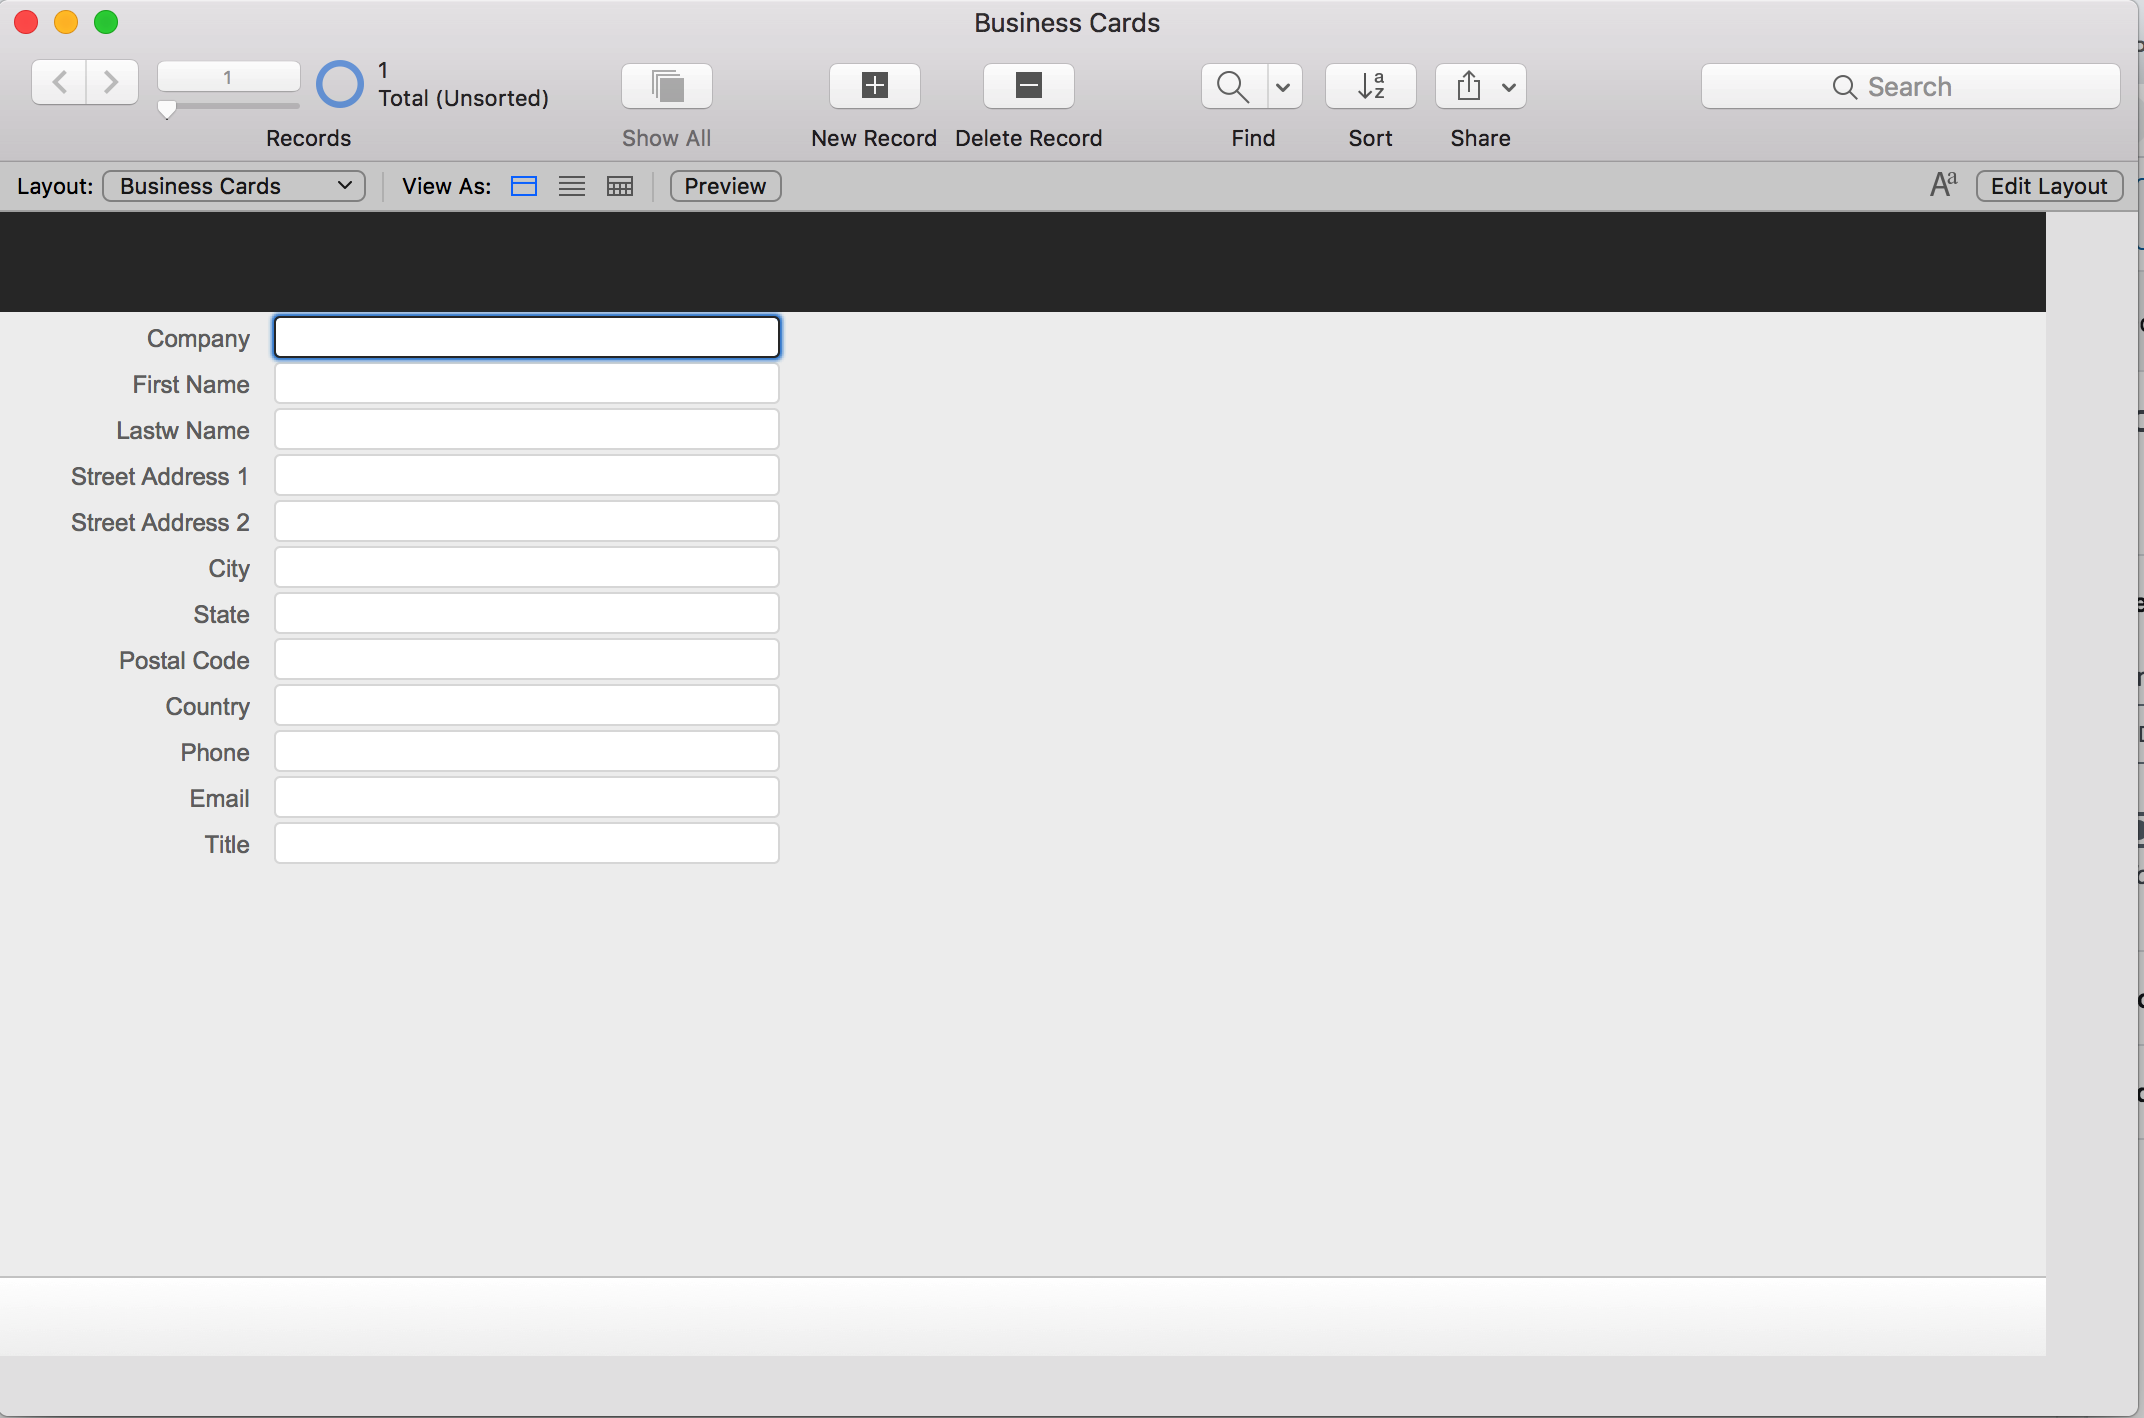The width and height of the screenshot is (2144, 1418).
Task: Click the toolbar Search field
Action: [1911, 87]
